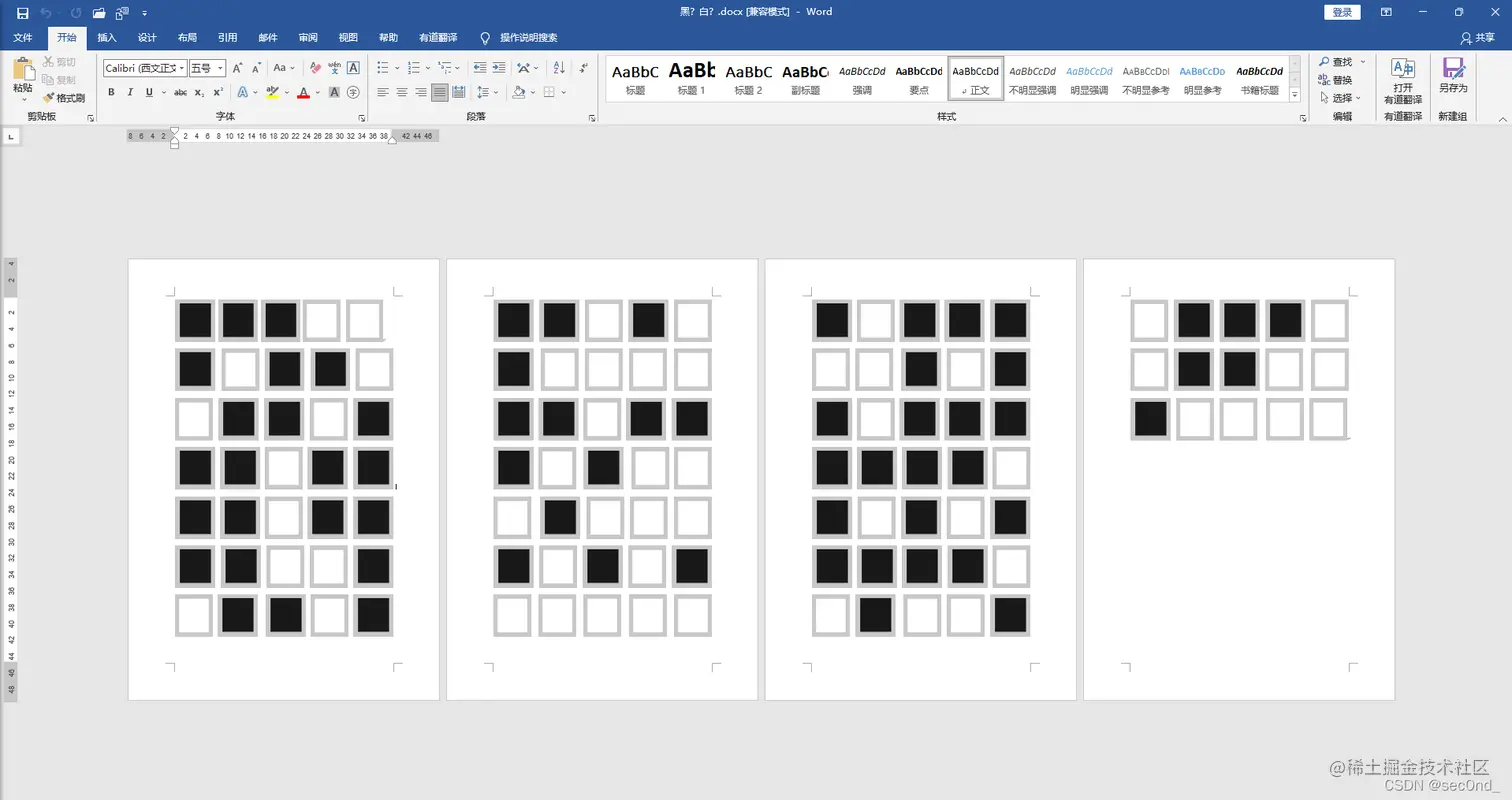
Task: Switch to the Review (审阅) tab
Action: 308,38
